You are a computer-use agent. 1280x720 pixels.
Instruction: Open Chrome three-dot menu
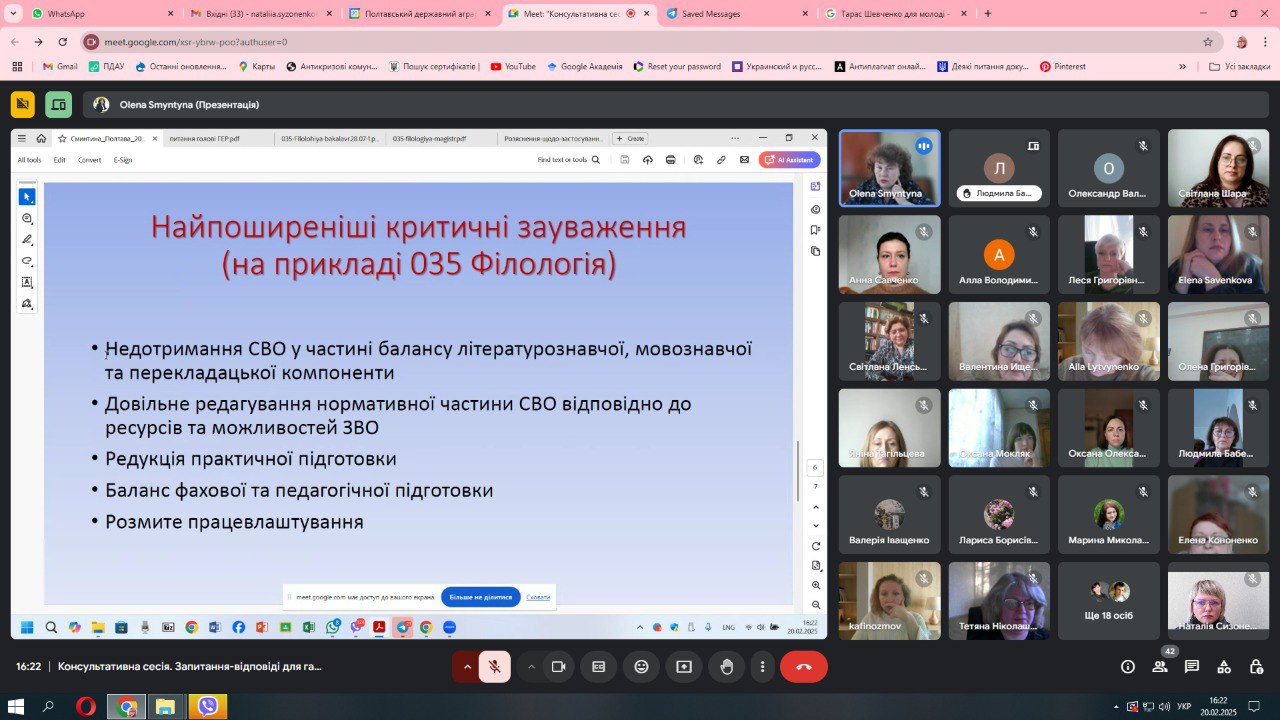click(x=1265, y=42)
